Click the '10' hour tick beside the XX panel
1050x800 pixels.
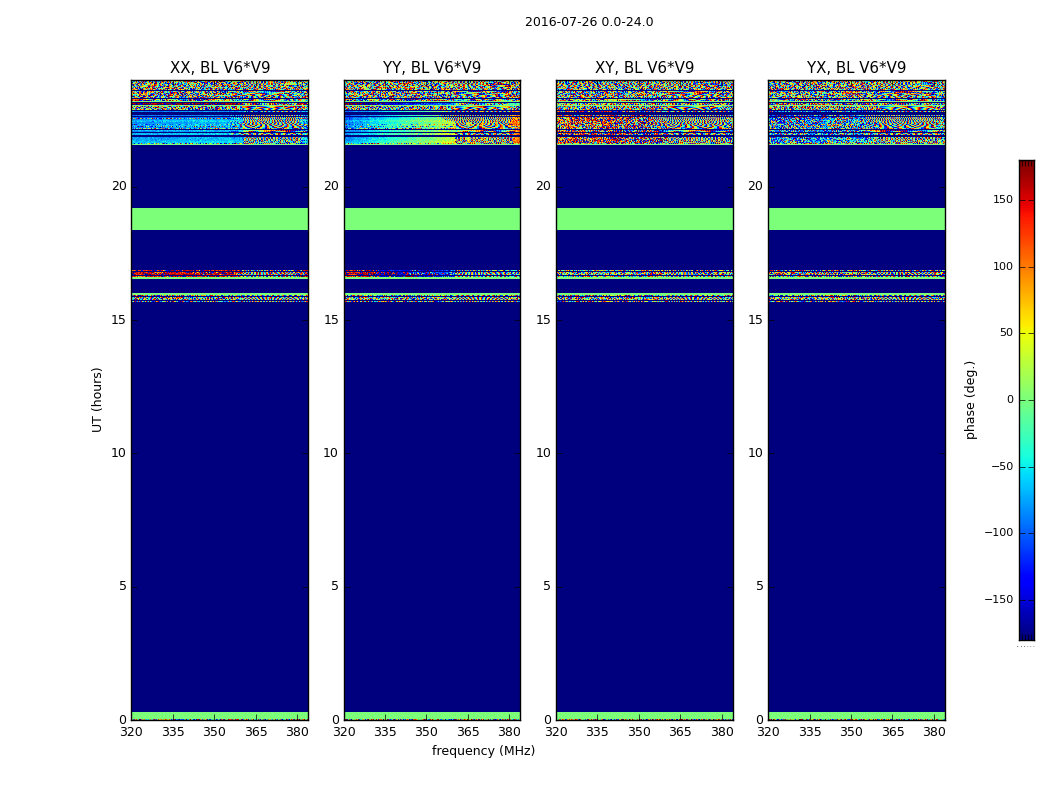pos(118,453)
